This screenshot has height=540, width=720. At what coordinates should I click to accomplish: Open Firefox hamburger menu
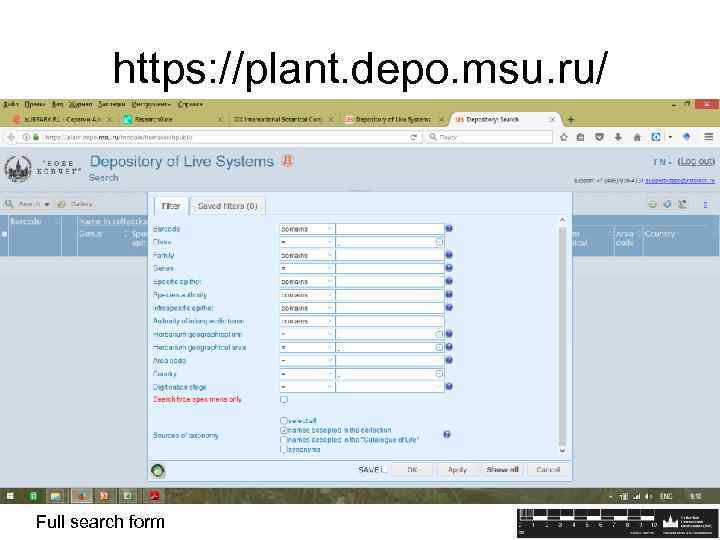709,137
